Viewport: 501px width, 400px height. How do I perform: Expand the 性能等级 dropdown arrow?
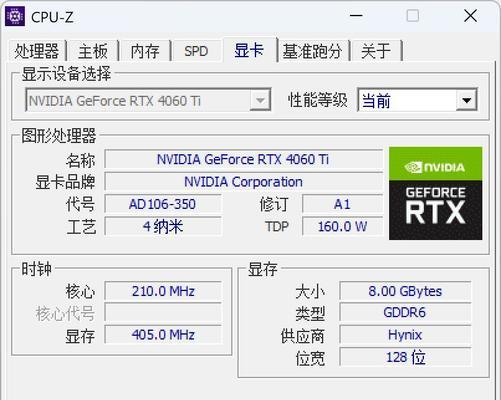(x=467, y=100)
